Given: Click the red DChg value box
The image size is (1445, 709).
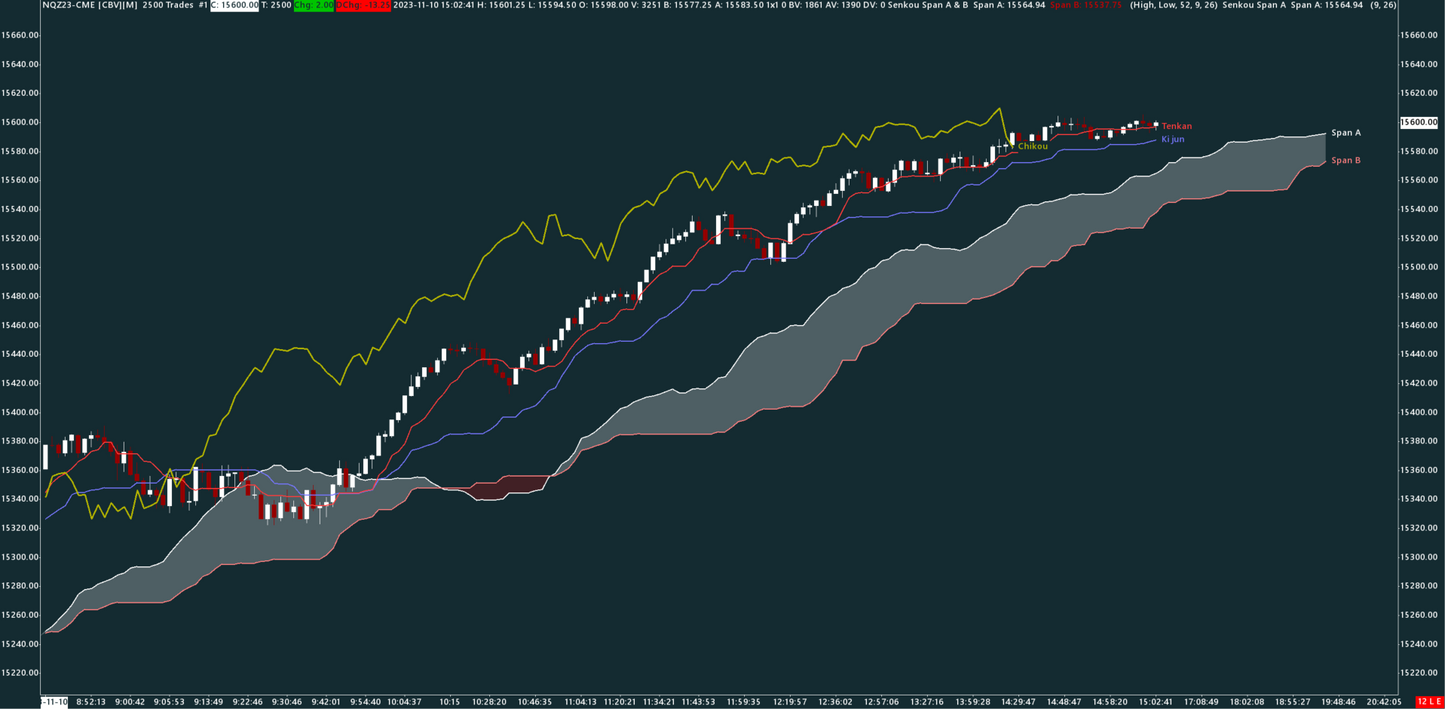Looking at the screenshot, I should pos(363,6).
